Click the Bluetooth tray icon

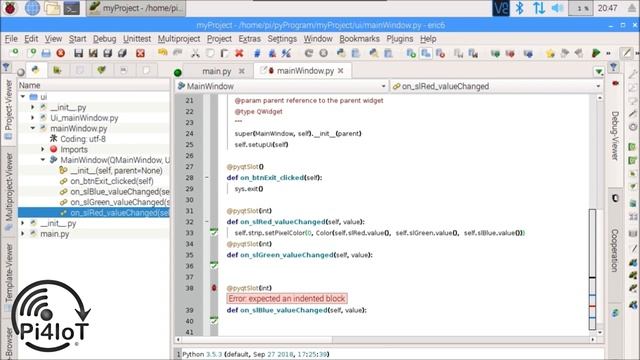pyautogui.click(x=519, y=8)
